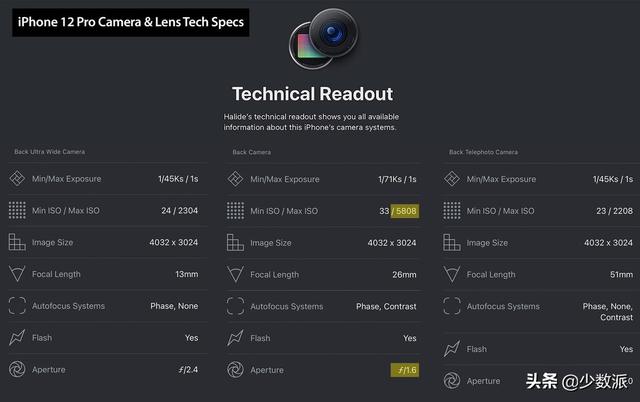Click Telephoto Focal Length icon

tap(452, 274)
